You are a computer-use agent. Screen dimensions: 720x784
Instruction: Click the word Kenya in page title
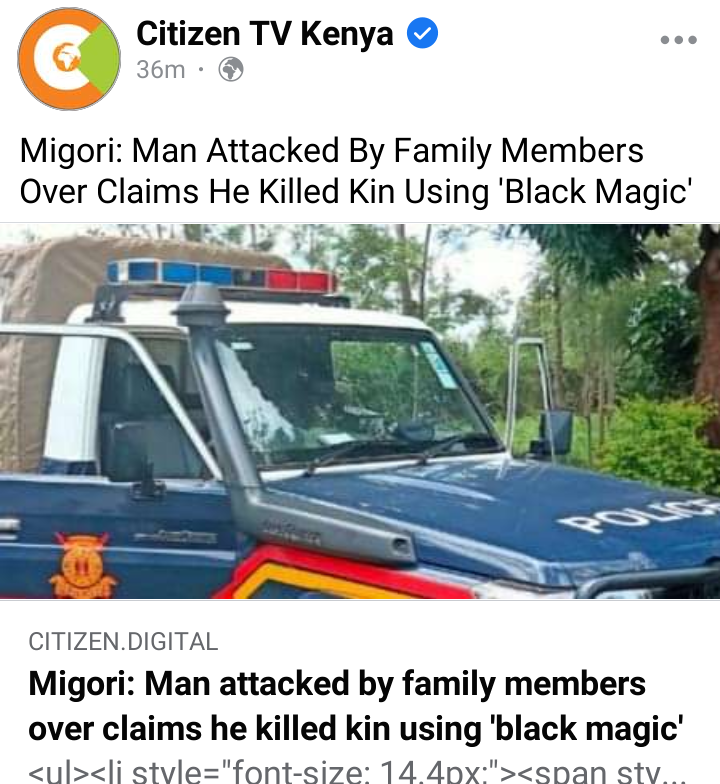tap(347, 34)
